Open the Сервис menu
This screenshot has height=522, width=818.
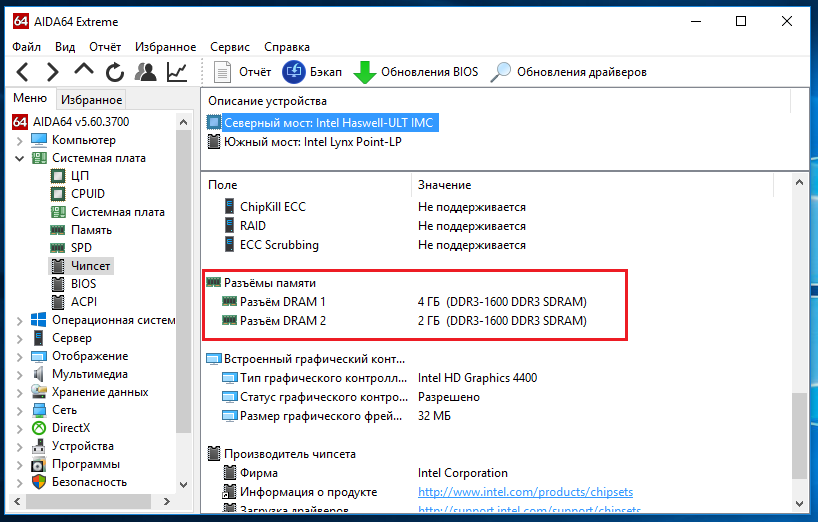[x=230, y=47]
